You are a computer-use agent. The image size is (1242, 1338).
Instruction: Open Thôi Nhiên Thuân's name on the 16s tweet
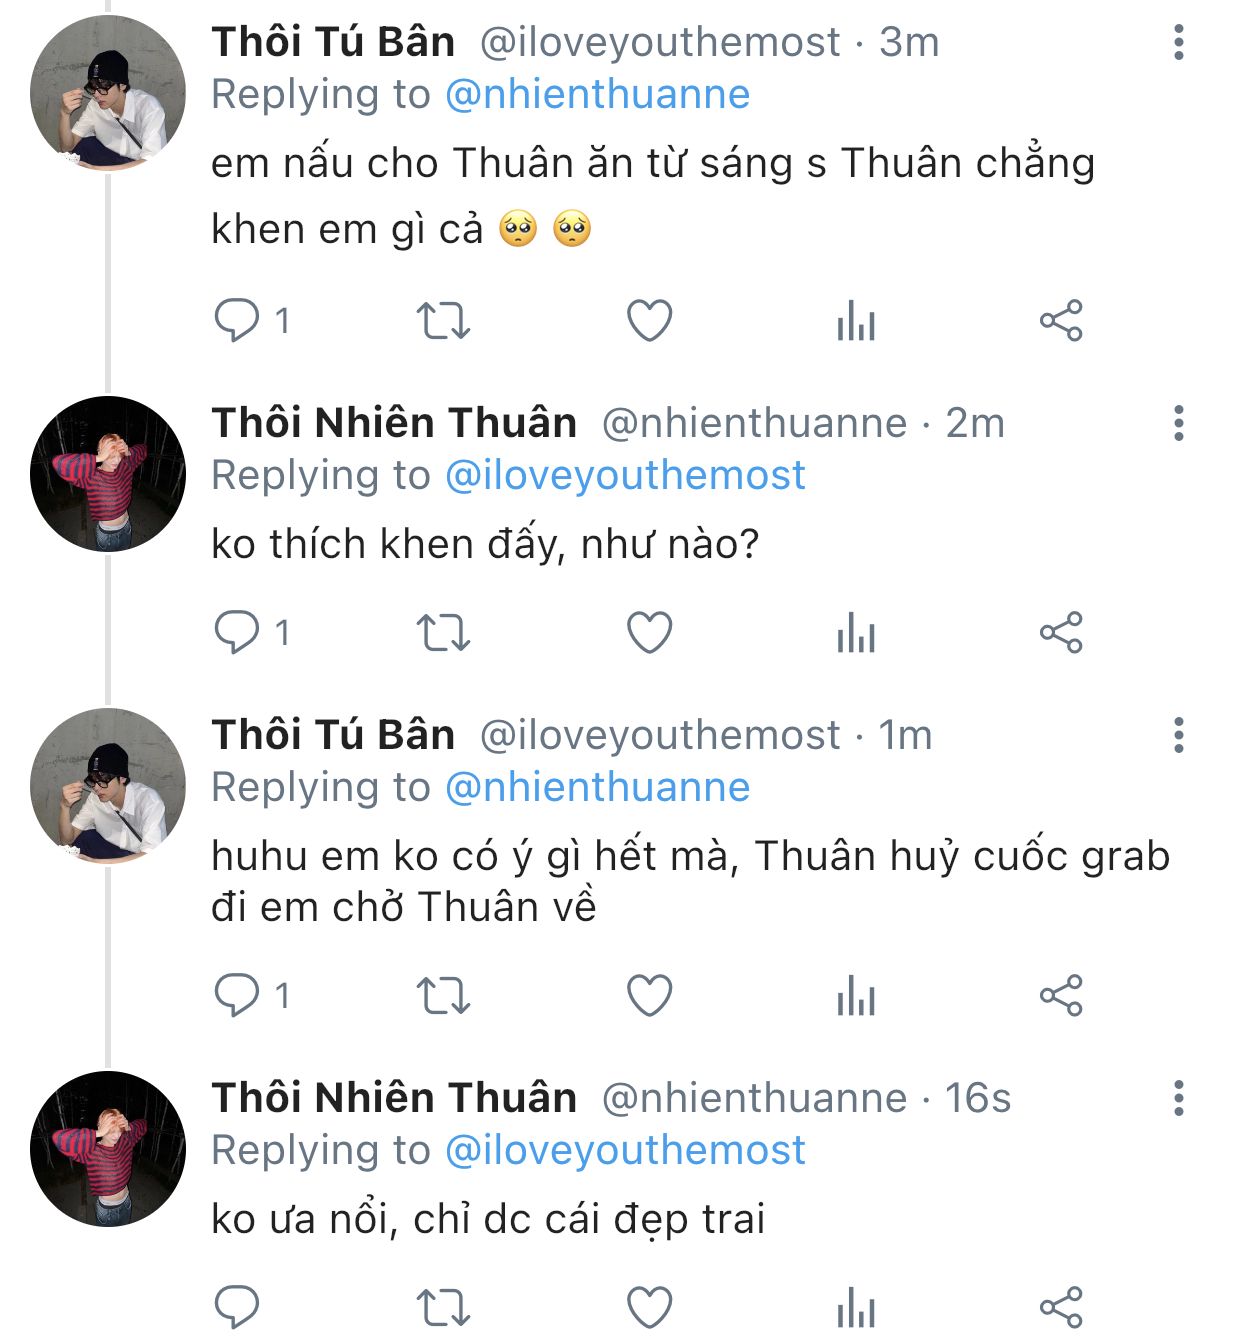(394, 1098)
